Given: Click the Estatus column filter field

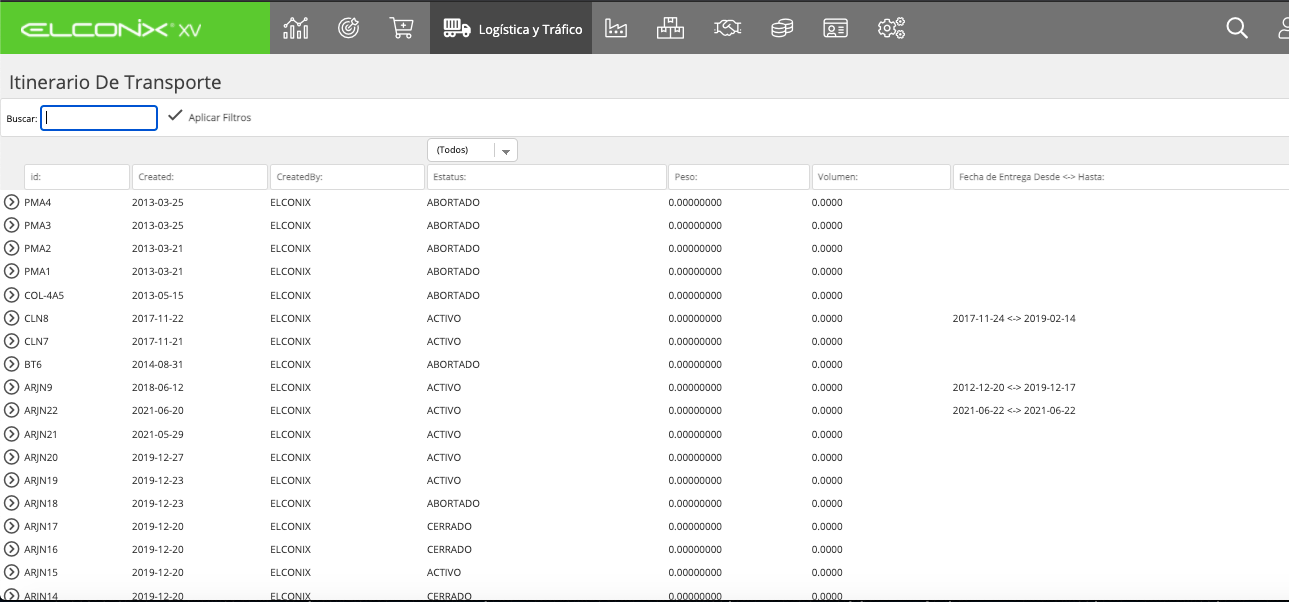Looking at the screenshot, I should point(547,177).
